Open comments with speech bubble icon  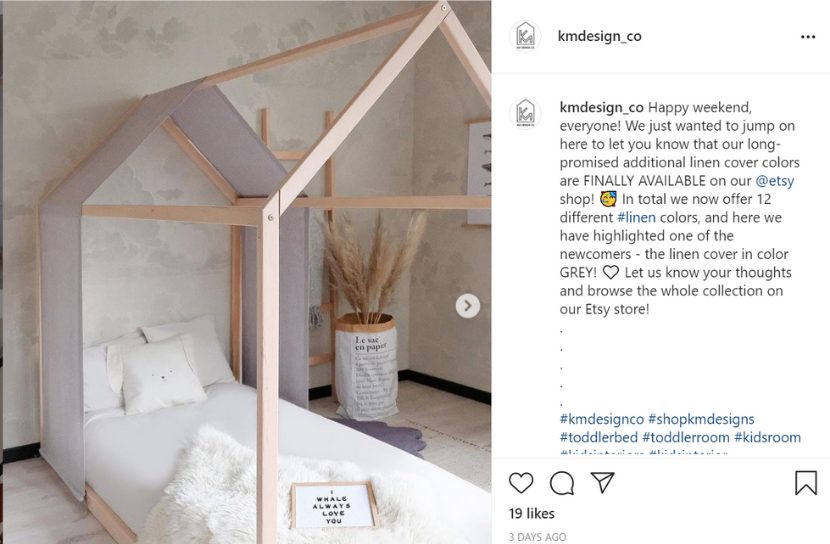click(562, 483)
